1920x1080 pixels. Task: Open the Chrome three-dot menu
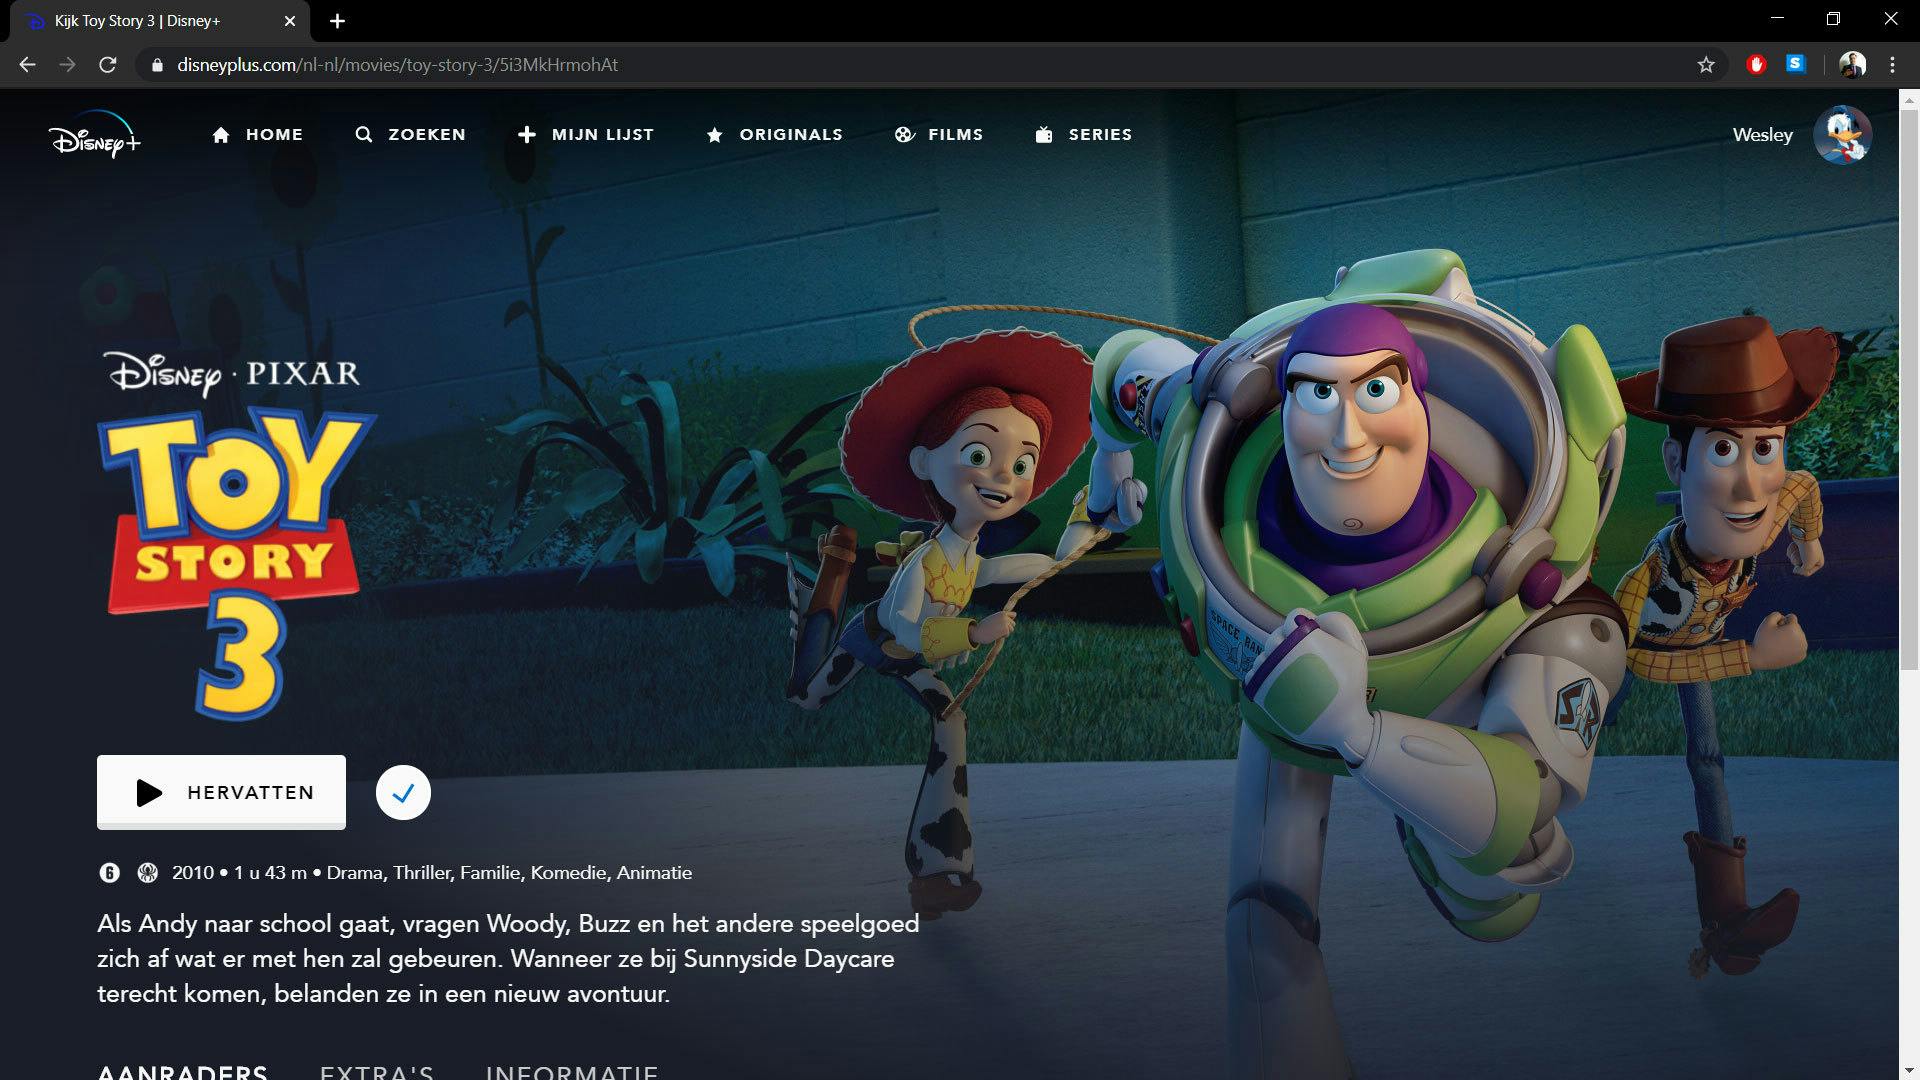(1891, 64)
